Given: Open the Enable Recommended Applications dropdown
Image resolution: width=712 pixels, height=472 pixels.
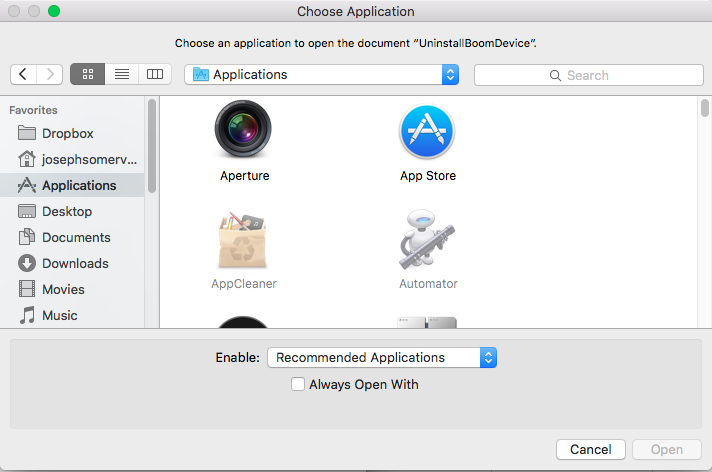Looking at the screenshot, I should coord(382,358).
